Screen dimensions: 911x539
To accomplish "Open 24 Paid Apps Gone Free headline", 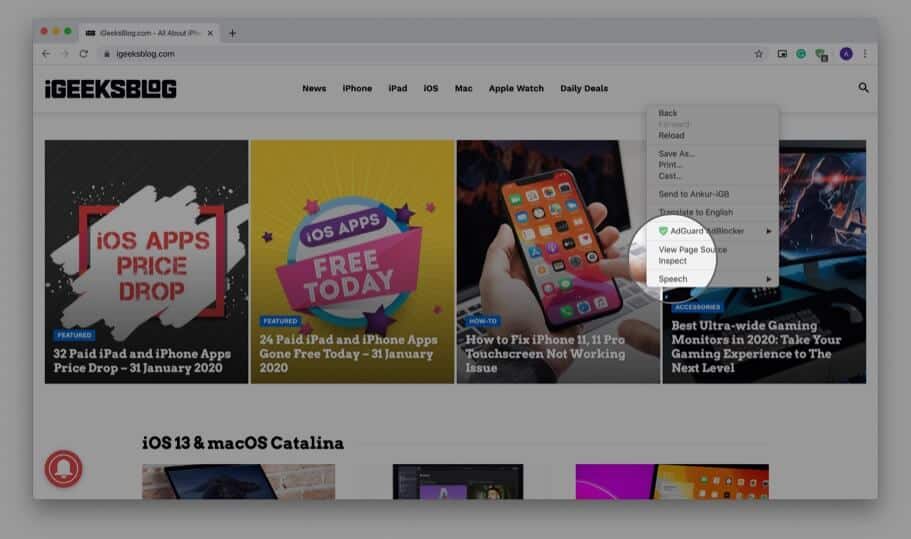I will pos(349,354).
